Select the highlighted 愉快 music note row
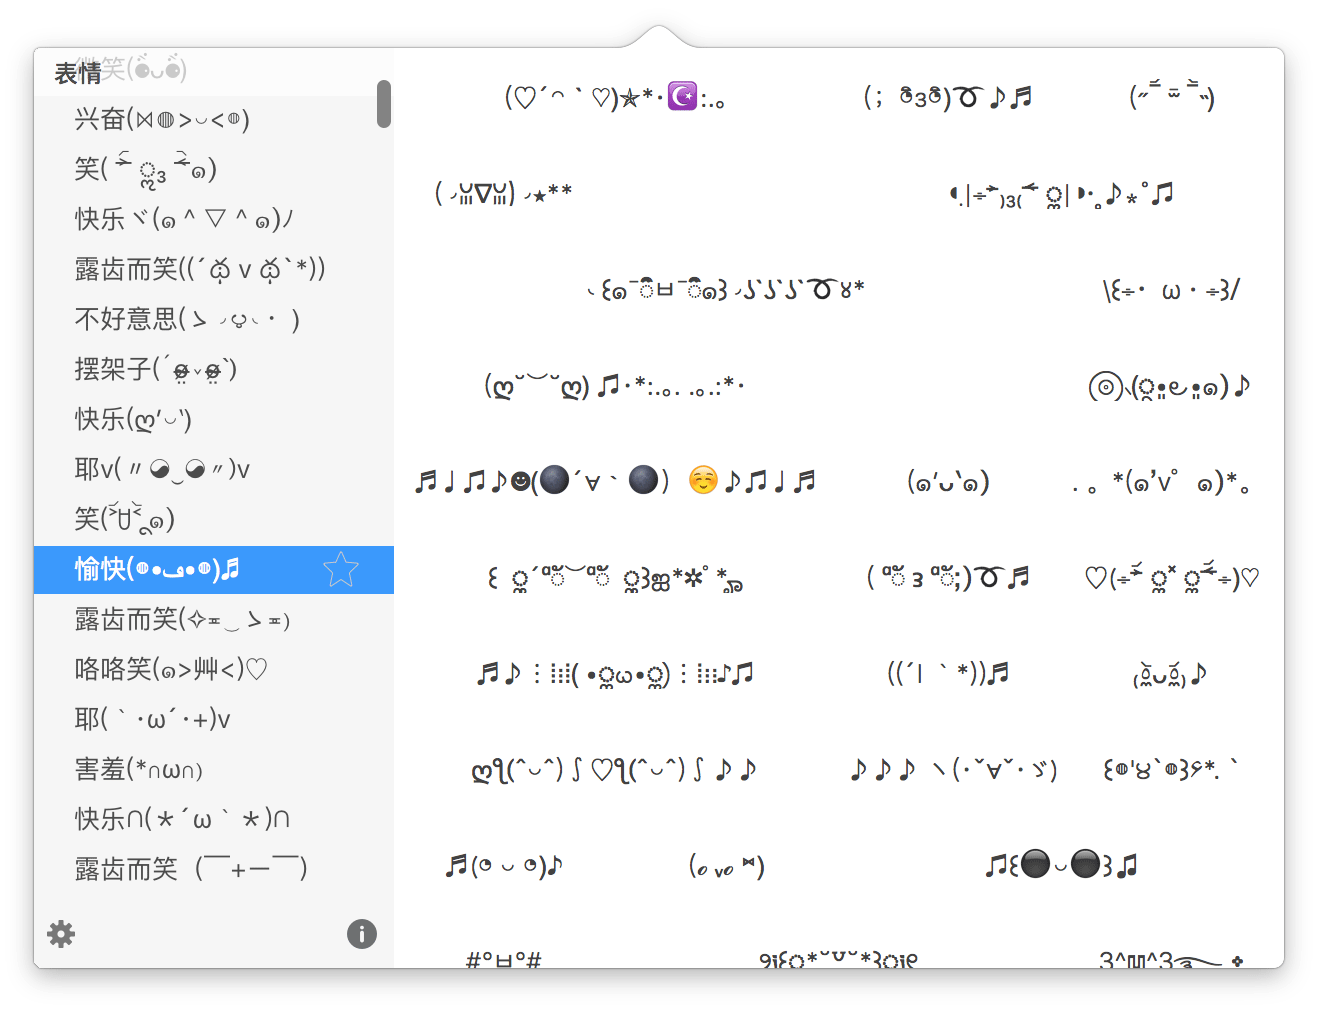Image resolution: width=1318 pixels, height=1010 pixels. pos(214,570)
